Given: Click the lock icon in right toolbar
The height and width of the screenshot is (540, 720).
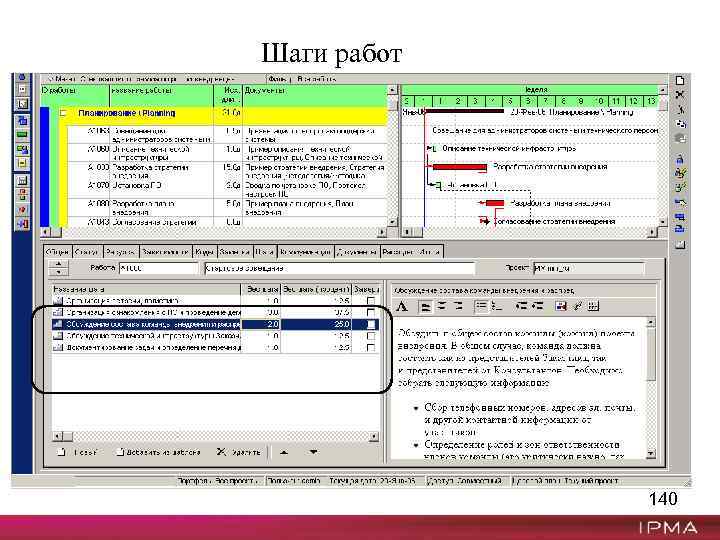Looking at the screenshot, I should click(x=680, y=159).
